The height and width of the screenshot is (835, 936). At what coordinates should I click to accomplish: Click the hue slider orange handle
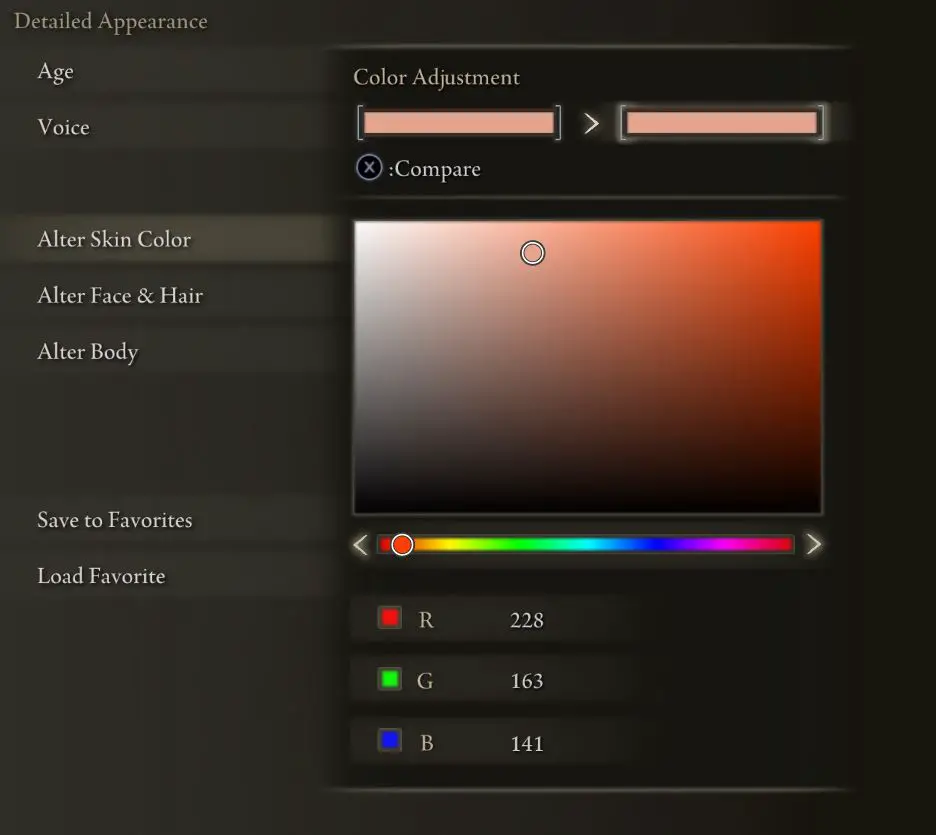click(402, 544)
